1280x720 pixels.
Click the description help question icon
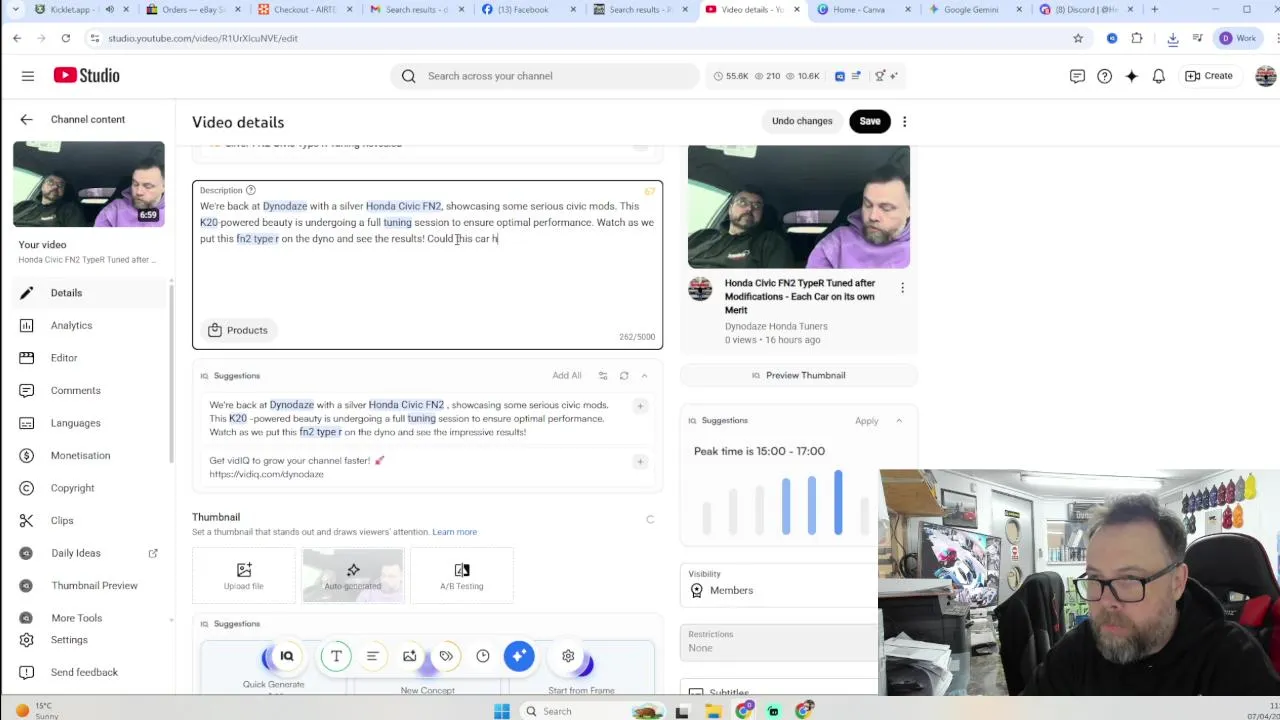(250, 190)
